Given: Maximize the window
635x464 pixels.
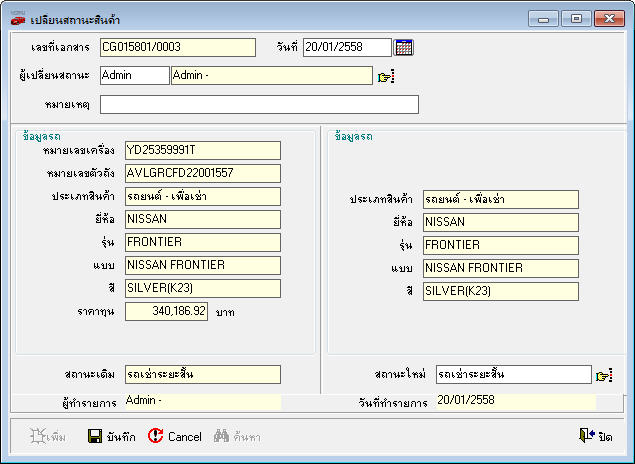Looking at the screenshot, I should point(576,19).
